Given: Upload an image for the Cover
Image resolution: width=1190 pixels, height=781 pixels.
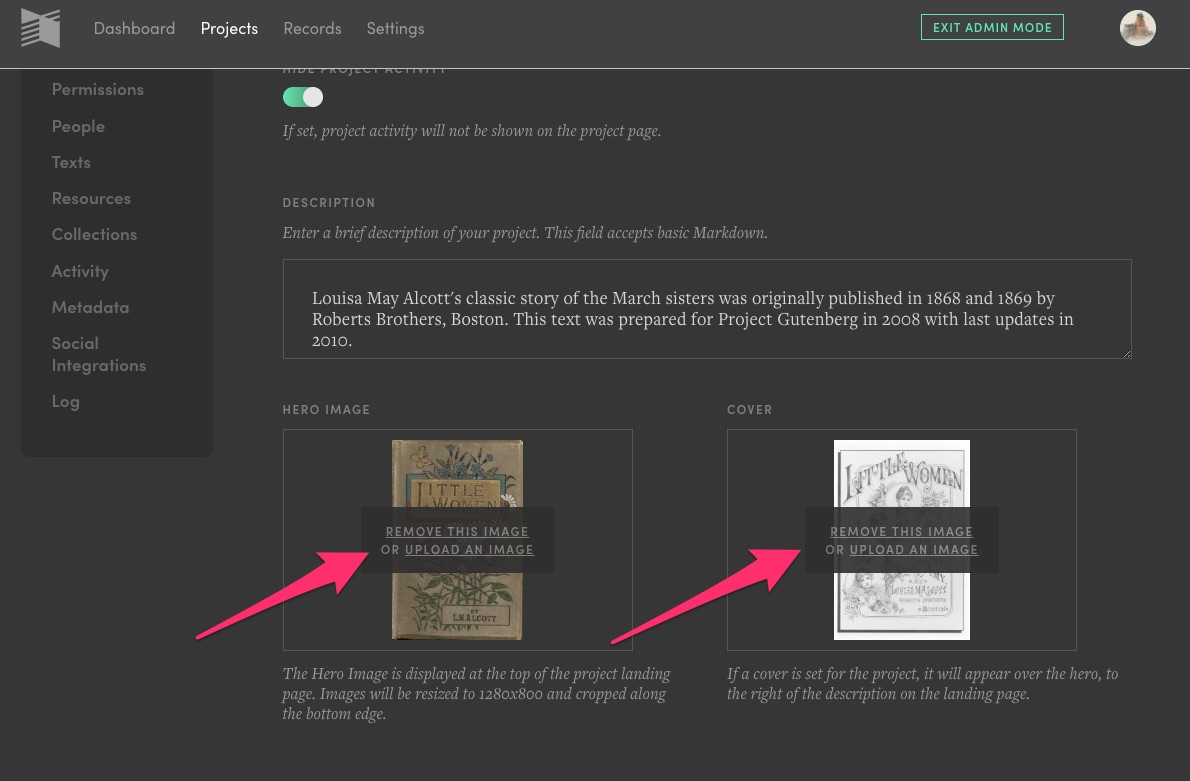Looking at the screenshot, I should coord(914,550).
